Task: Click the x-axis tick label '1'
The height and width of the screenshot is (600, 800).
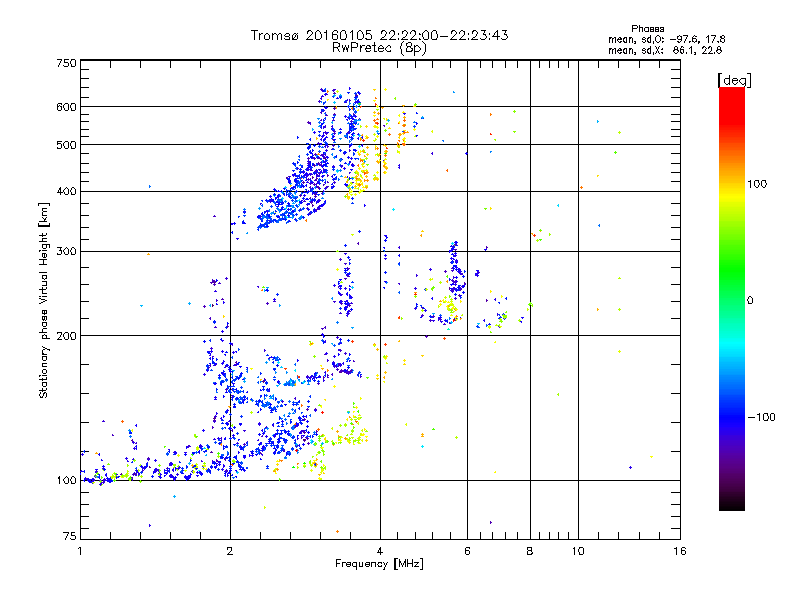Action: point(80,551)
